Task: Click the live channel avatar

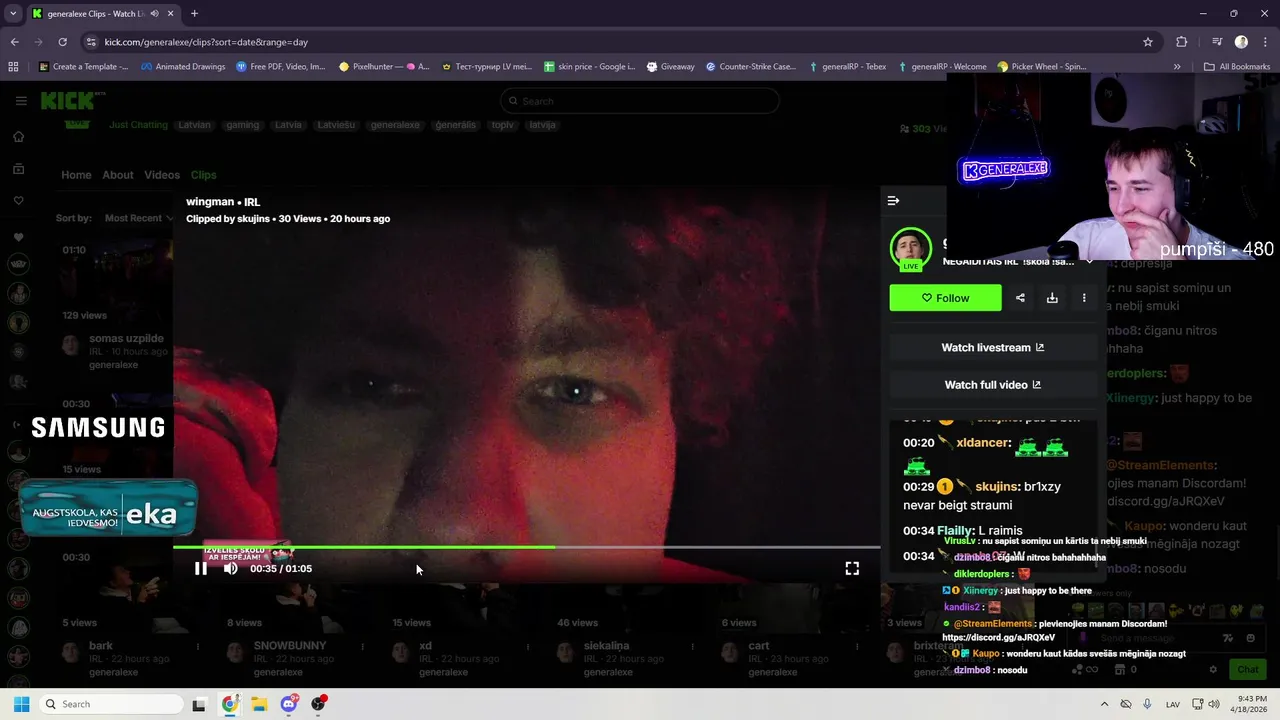Action: (910, 248)
